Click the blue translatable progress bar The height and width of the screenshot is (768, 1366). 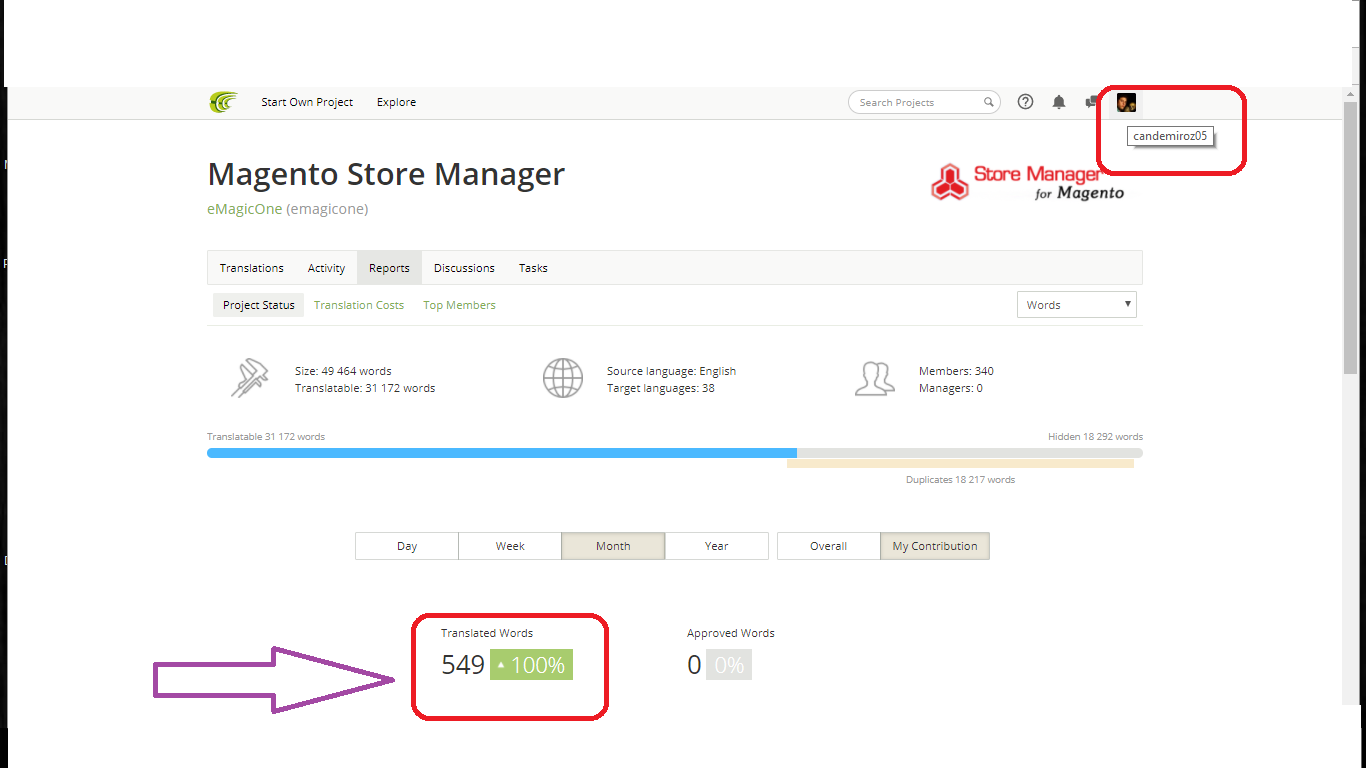coord(502,453)
